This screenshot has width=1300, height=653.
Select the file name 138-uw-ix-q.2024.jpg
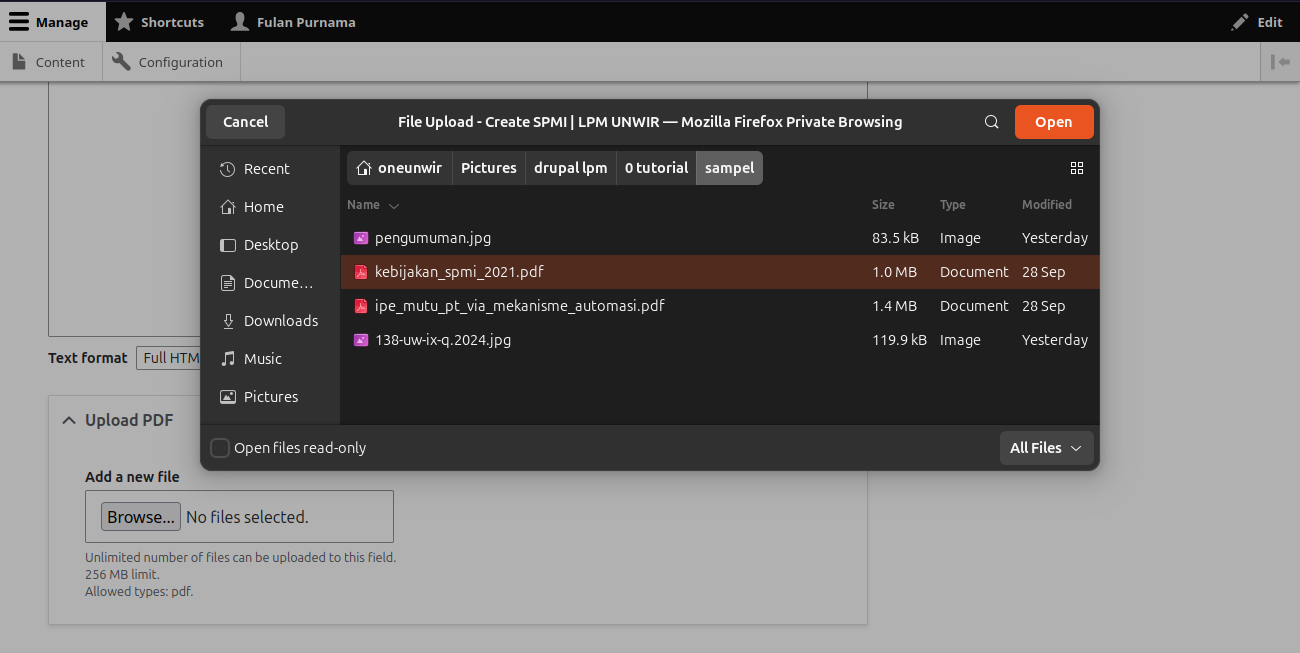click(x=443, y=340)
